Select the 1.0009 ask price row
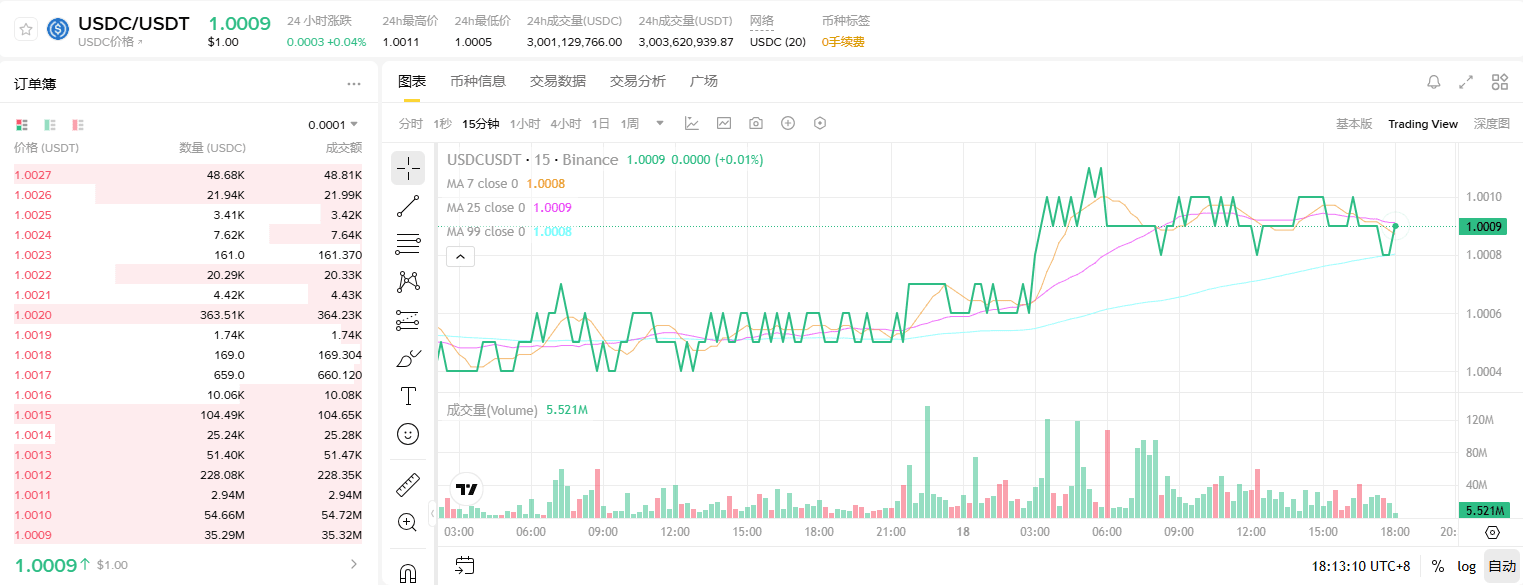The width and height of the screenshot is (1523, 585). [x=188, y=535]
